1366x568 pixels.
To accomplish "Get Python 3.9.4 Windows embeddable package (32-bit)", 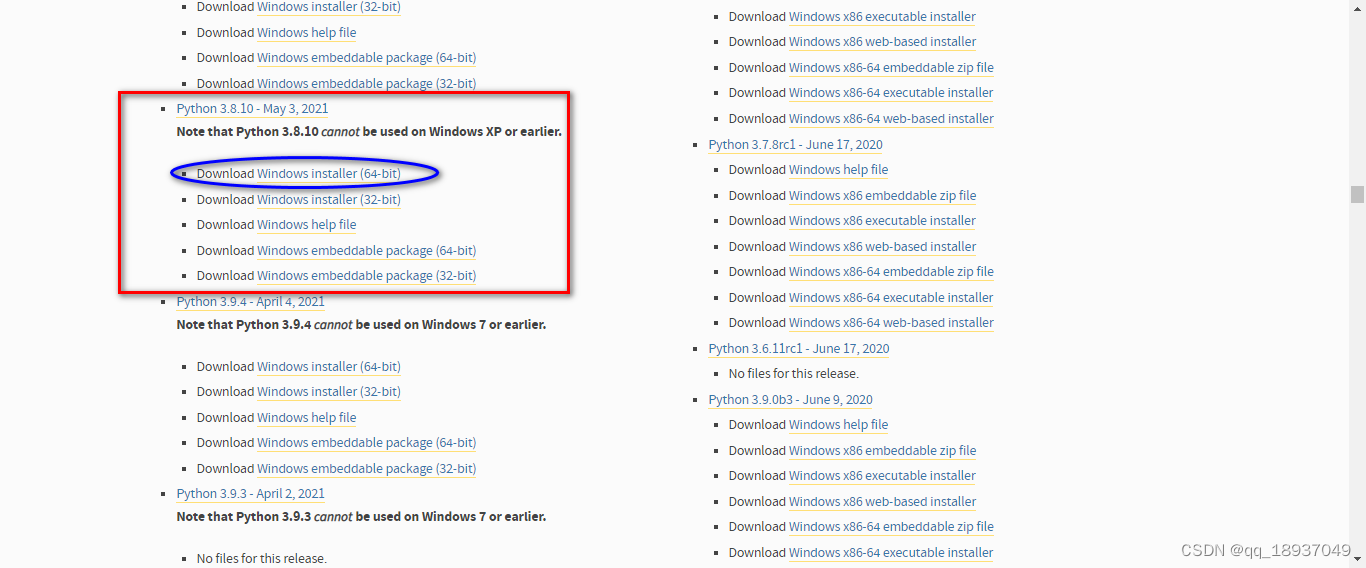I will pyautogui.click(x=366, y=469).
